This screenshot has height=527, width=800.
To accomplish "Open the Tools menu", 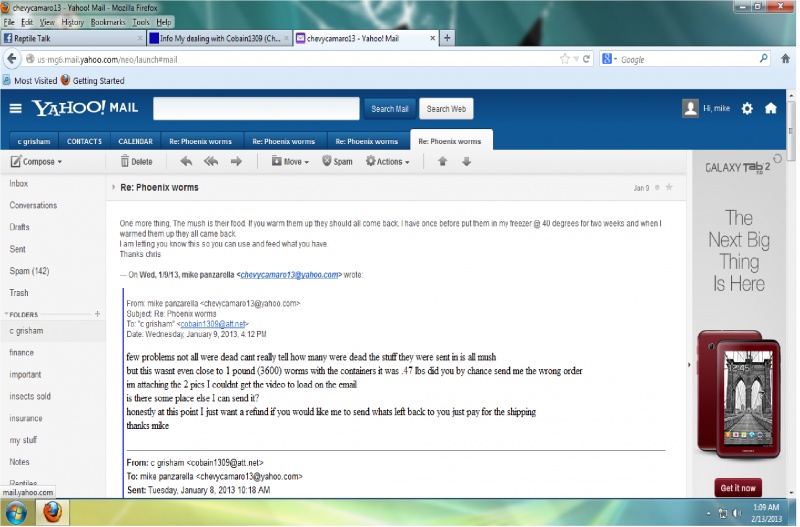I will tap(141, 22).
